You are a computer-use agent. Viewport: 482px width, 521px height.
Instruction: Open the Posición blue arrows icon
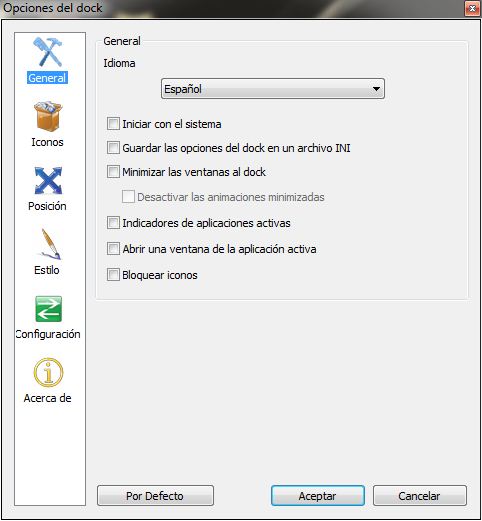[48, 180]
